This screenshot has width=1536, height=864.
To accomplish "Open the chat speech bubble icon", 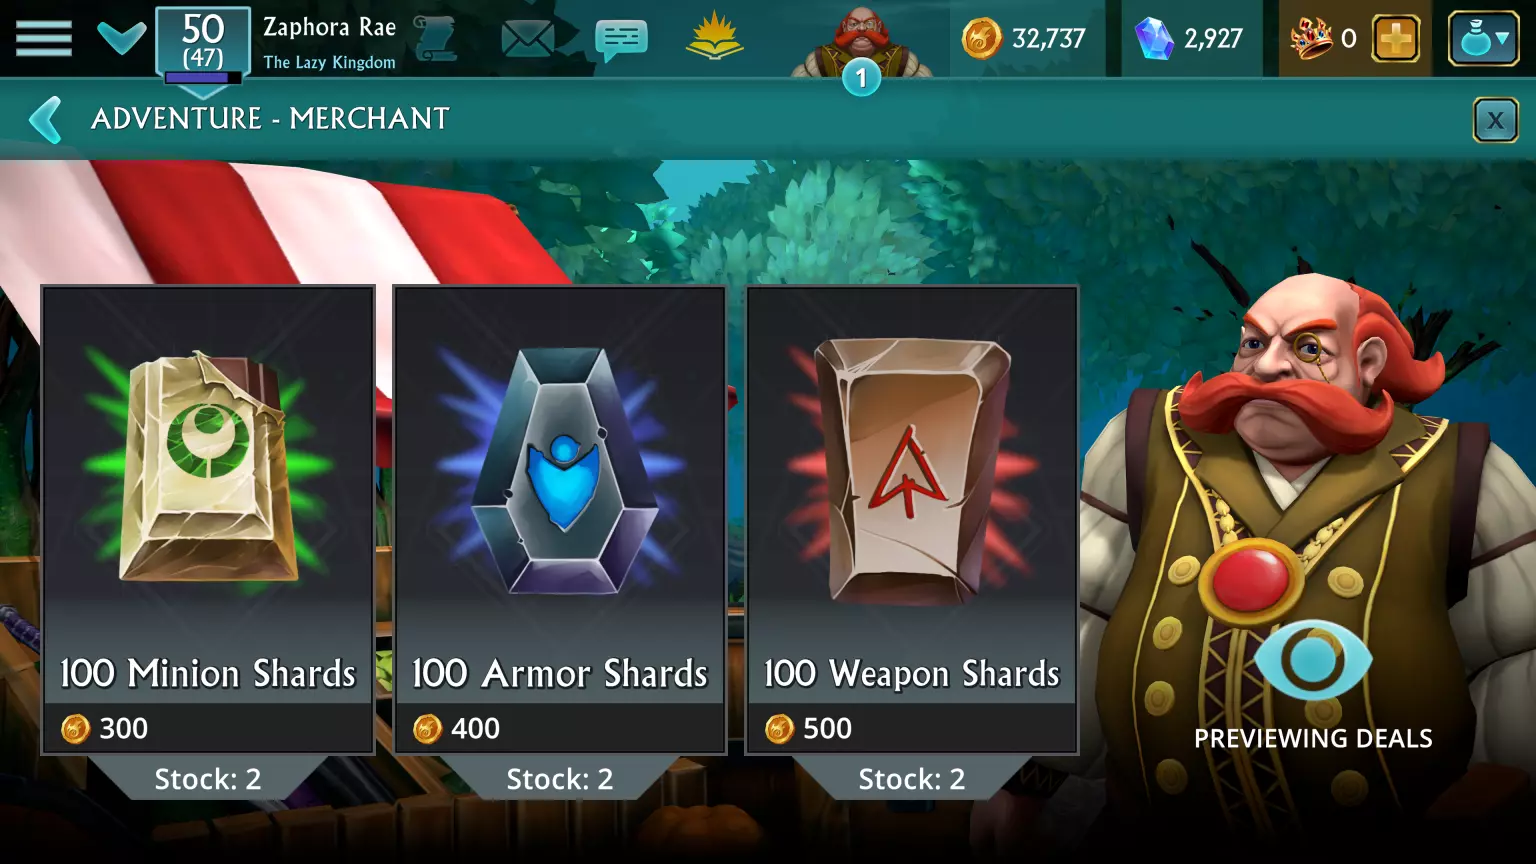I will (x=621, y=40).
